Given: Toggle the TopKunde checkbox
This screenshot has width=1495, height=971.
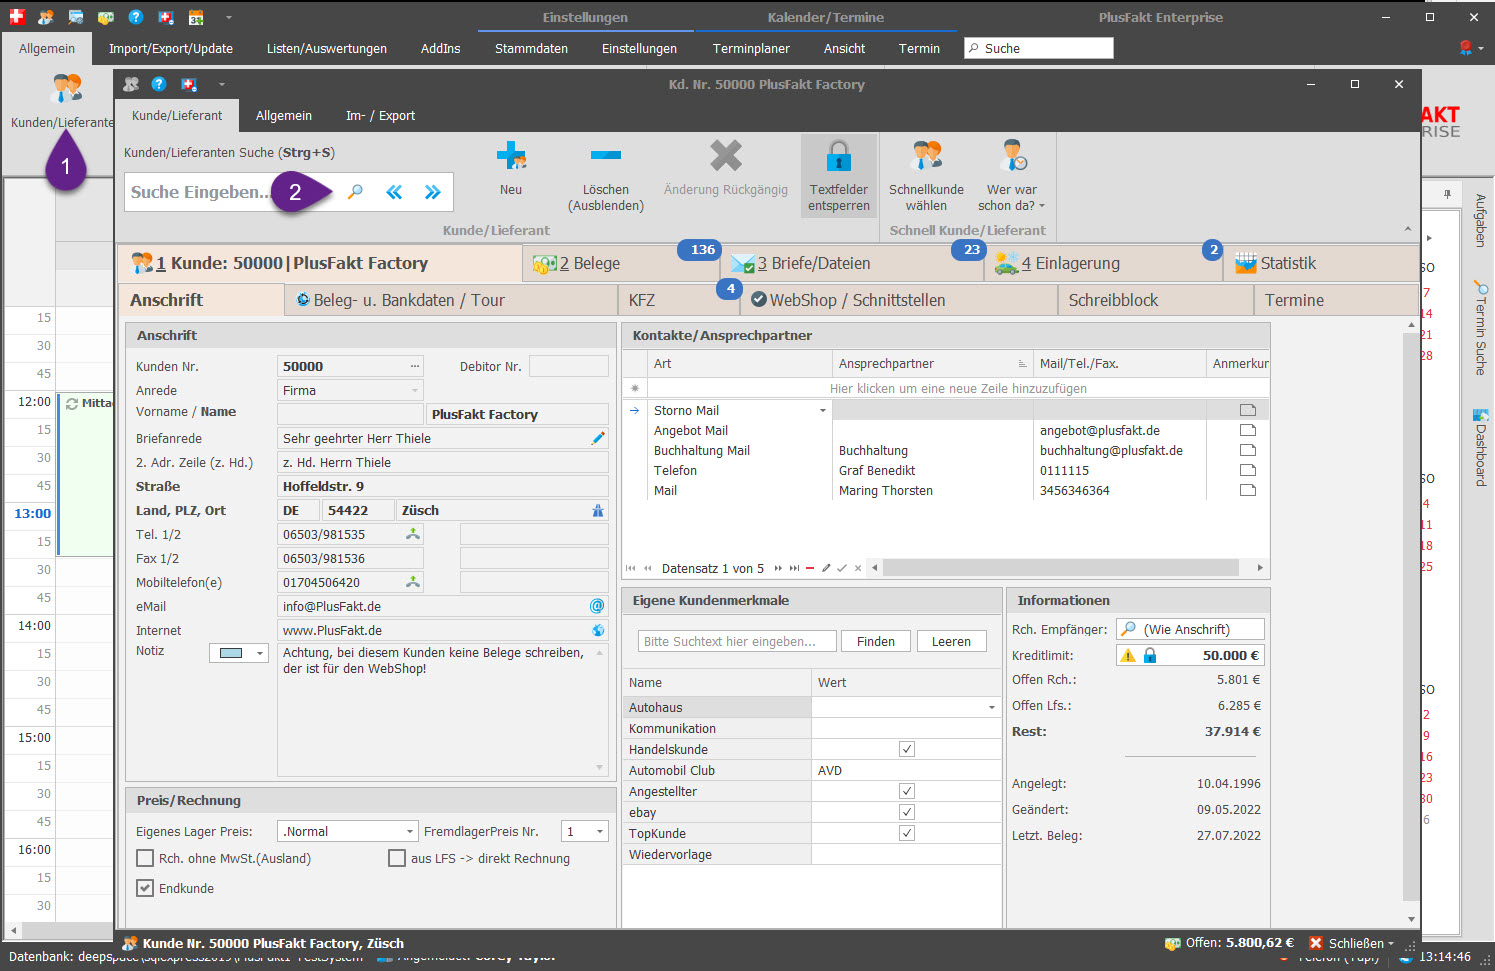Looking at the screenshot, I should coord(907,833).
